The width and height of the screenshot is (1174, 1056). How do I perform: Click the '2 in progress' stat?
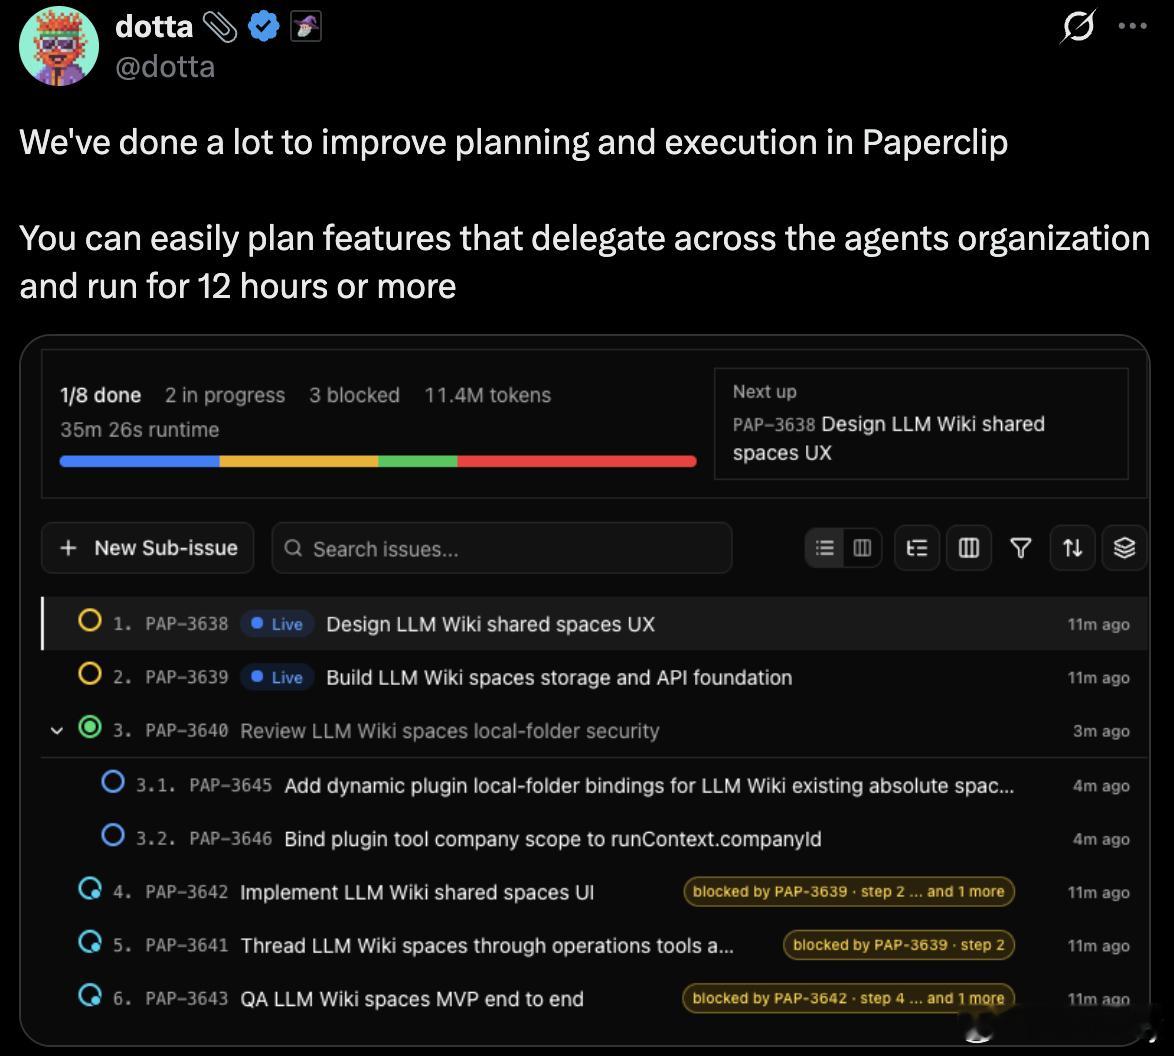tap(225, 395)
